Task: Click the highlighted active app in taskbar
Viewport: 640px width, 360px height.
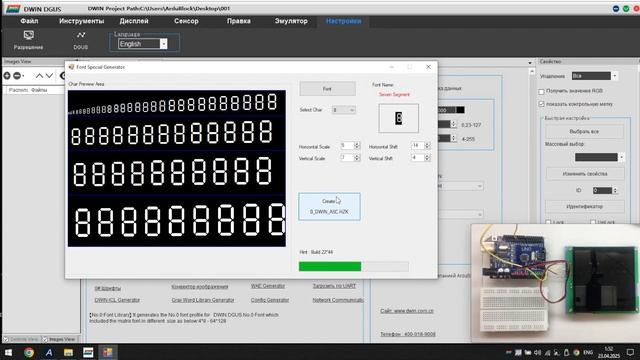Action: click(x=108, y=352)
